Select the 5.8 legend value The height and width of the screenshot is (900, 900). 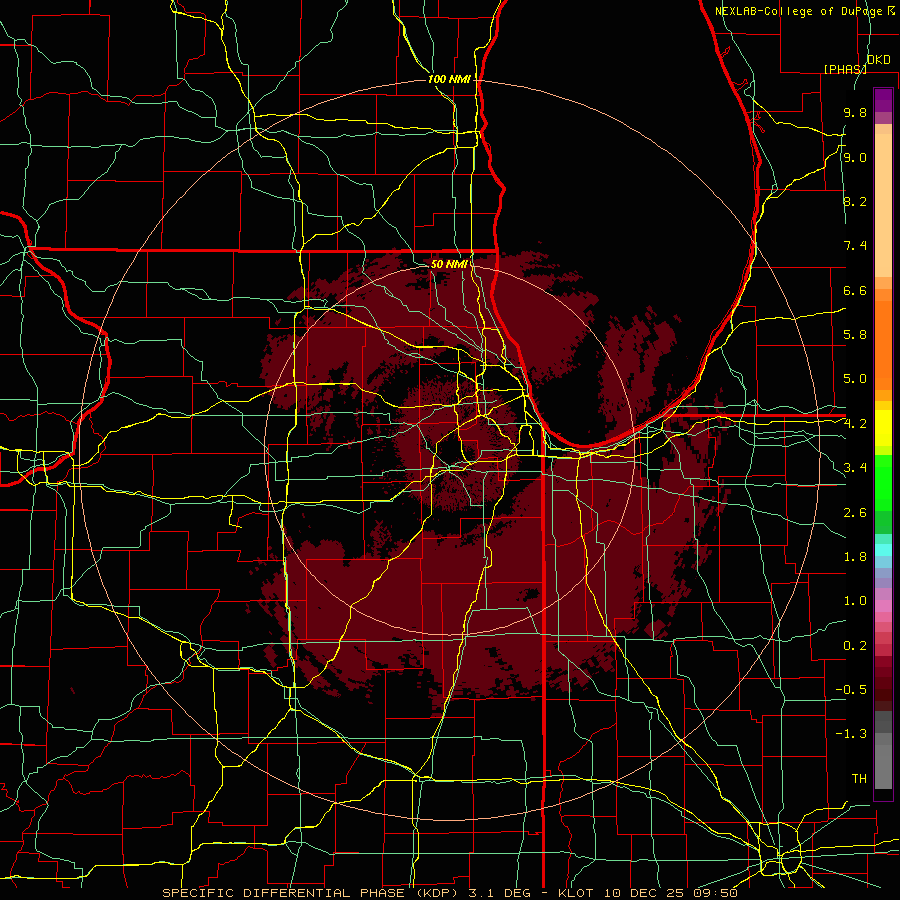tap(855, 335)
